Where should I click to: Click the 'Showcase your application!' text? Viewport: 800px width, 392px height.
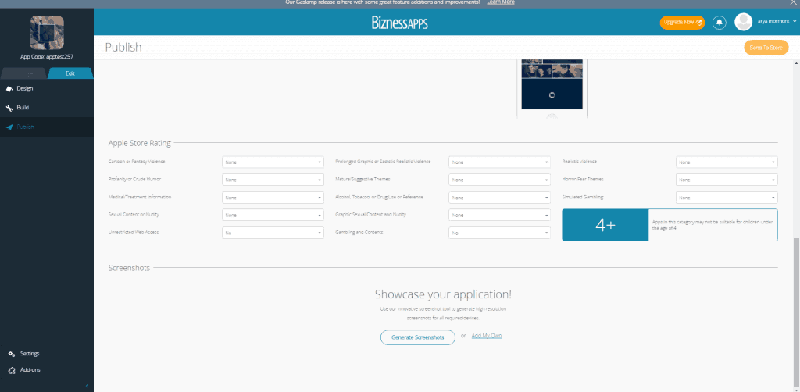(443, 295)
